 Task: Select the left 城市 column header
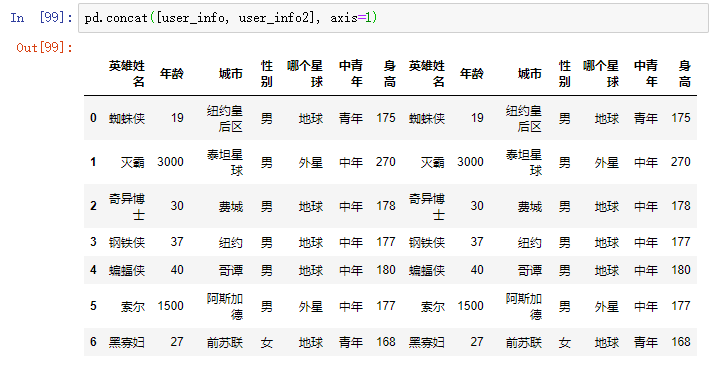coord(231,74)
